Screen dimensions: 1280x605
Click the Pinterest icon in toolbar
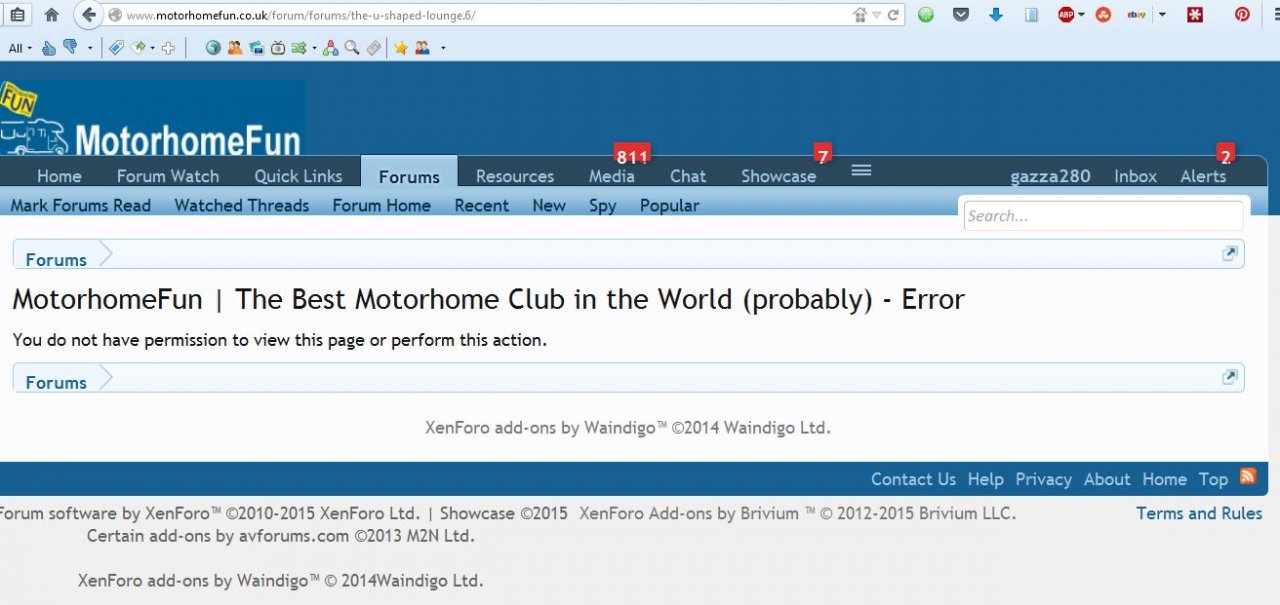1242,15
